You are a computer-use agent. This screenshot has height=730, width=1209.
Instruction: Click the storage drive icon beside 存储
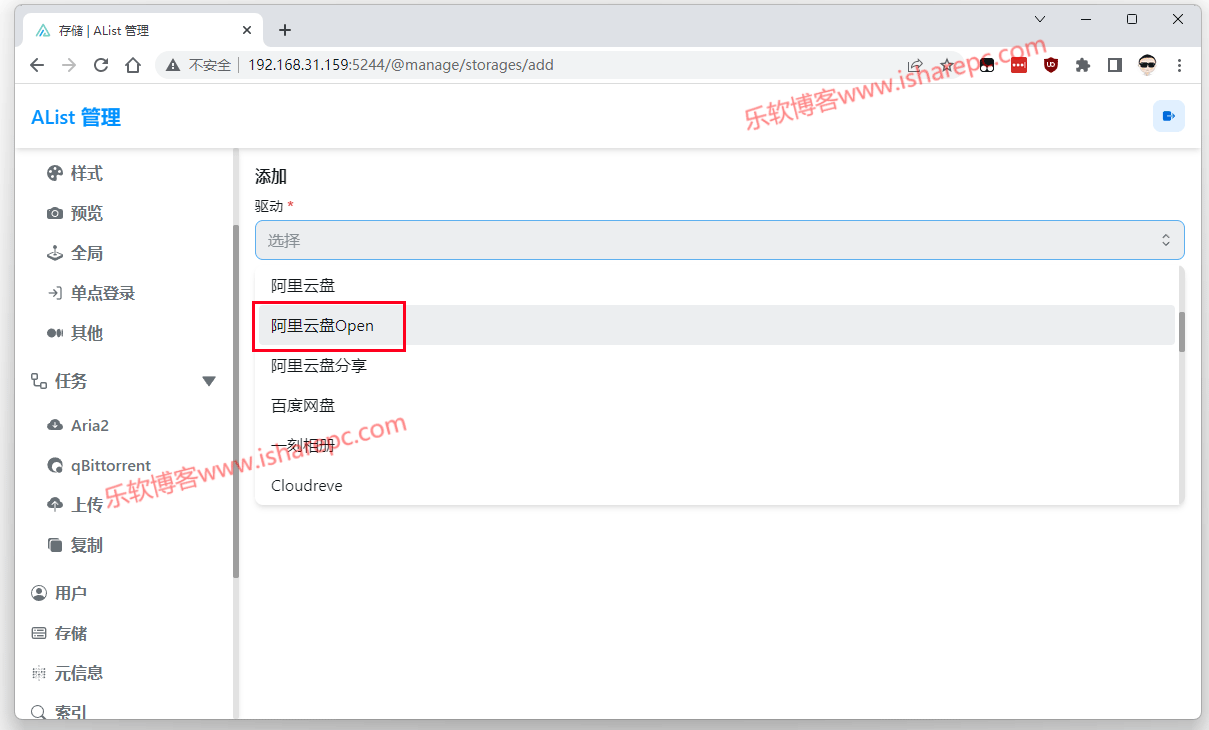(x=39, y=634)
